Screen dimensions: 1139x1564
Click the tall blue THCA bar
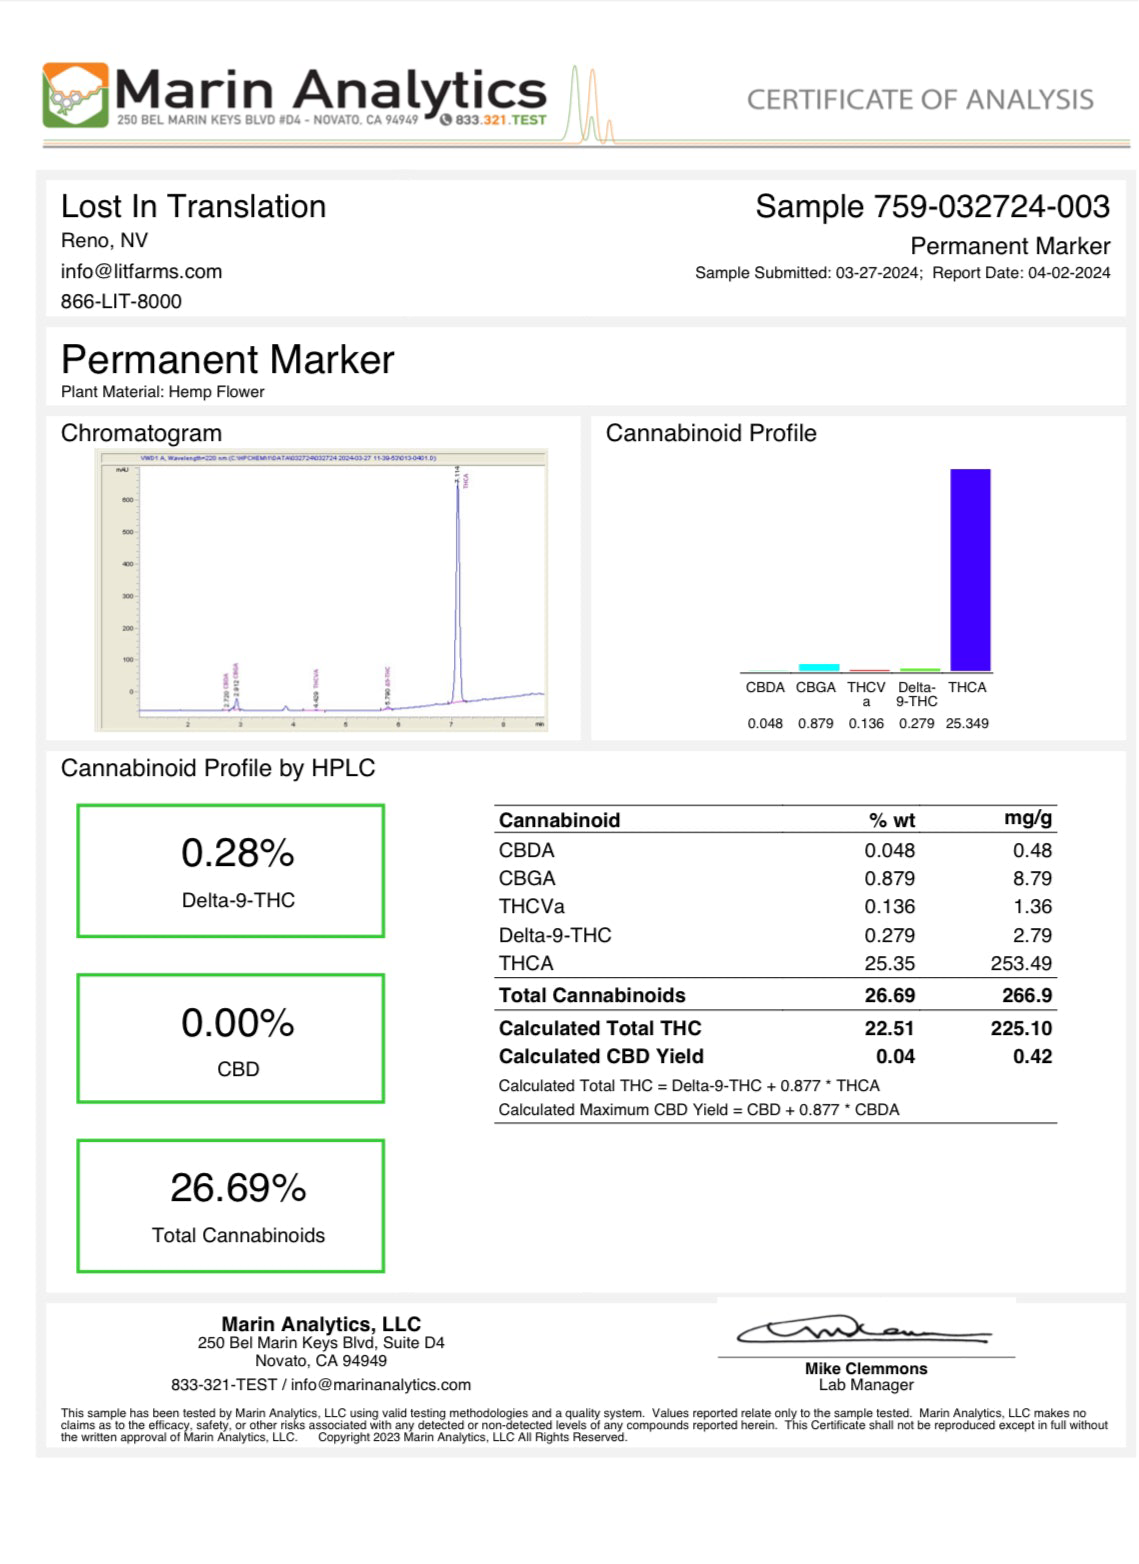click(x=969, y=569)
